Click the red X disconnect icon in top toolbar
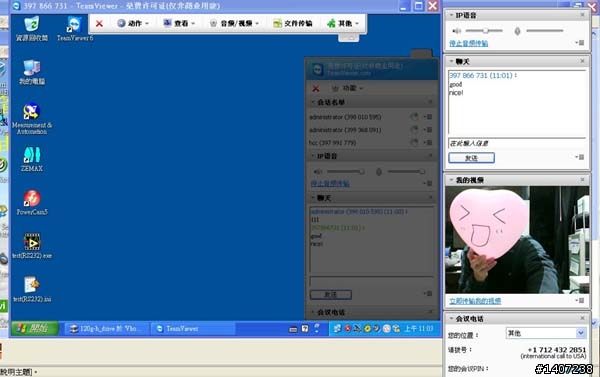600x377 pixels. (99, 24)
